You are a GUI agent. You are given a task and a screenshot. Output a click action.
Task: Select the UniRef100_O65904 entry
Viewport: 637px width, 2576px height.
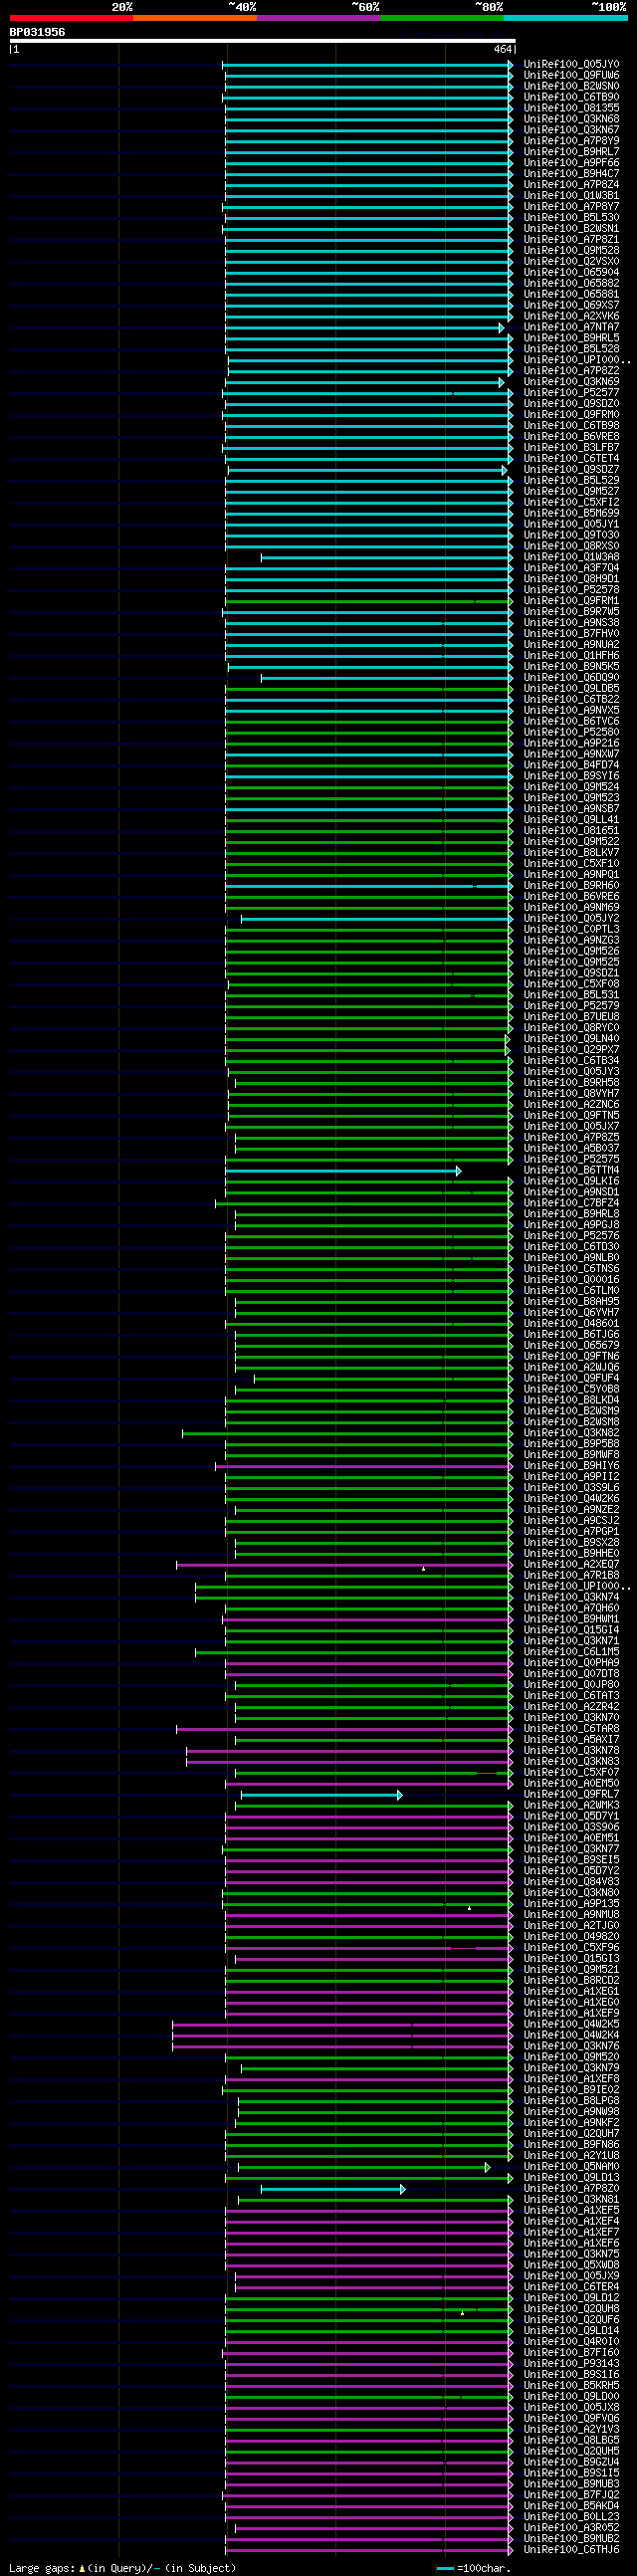571,272
